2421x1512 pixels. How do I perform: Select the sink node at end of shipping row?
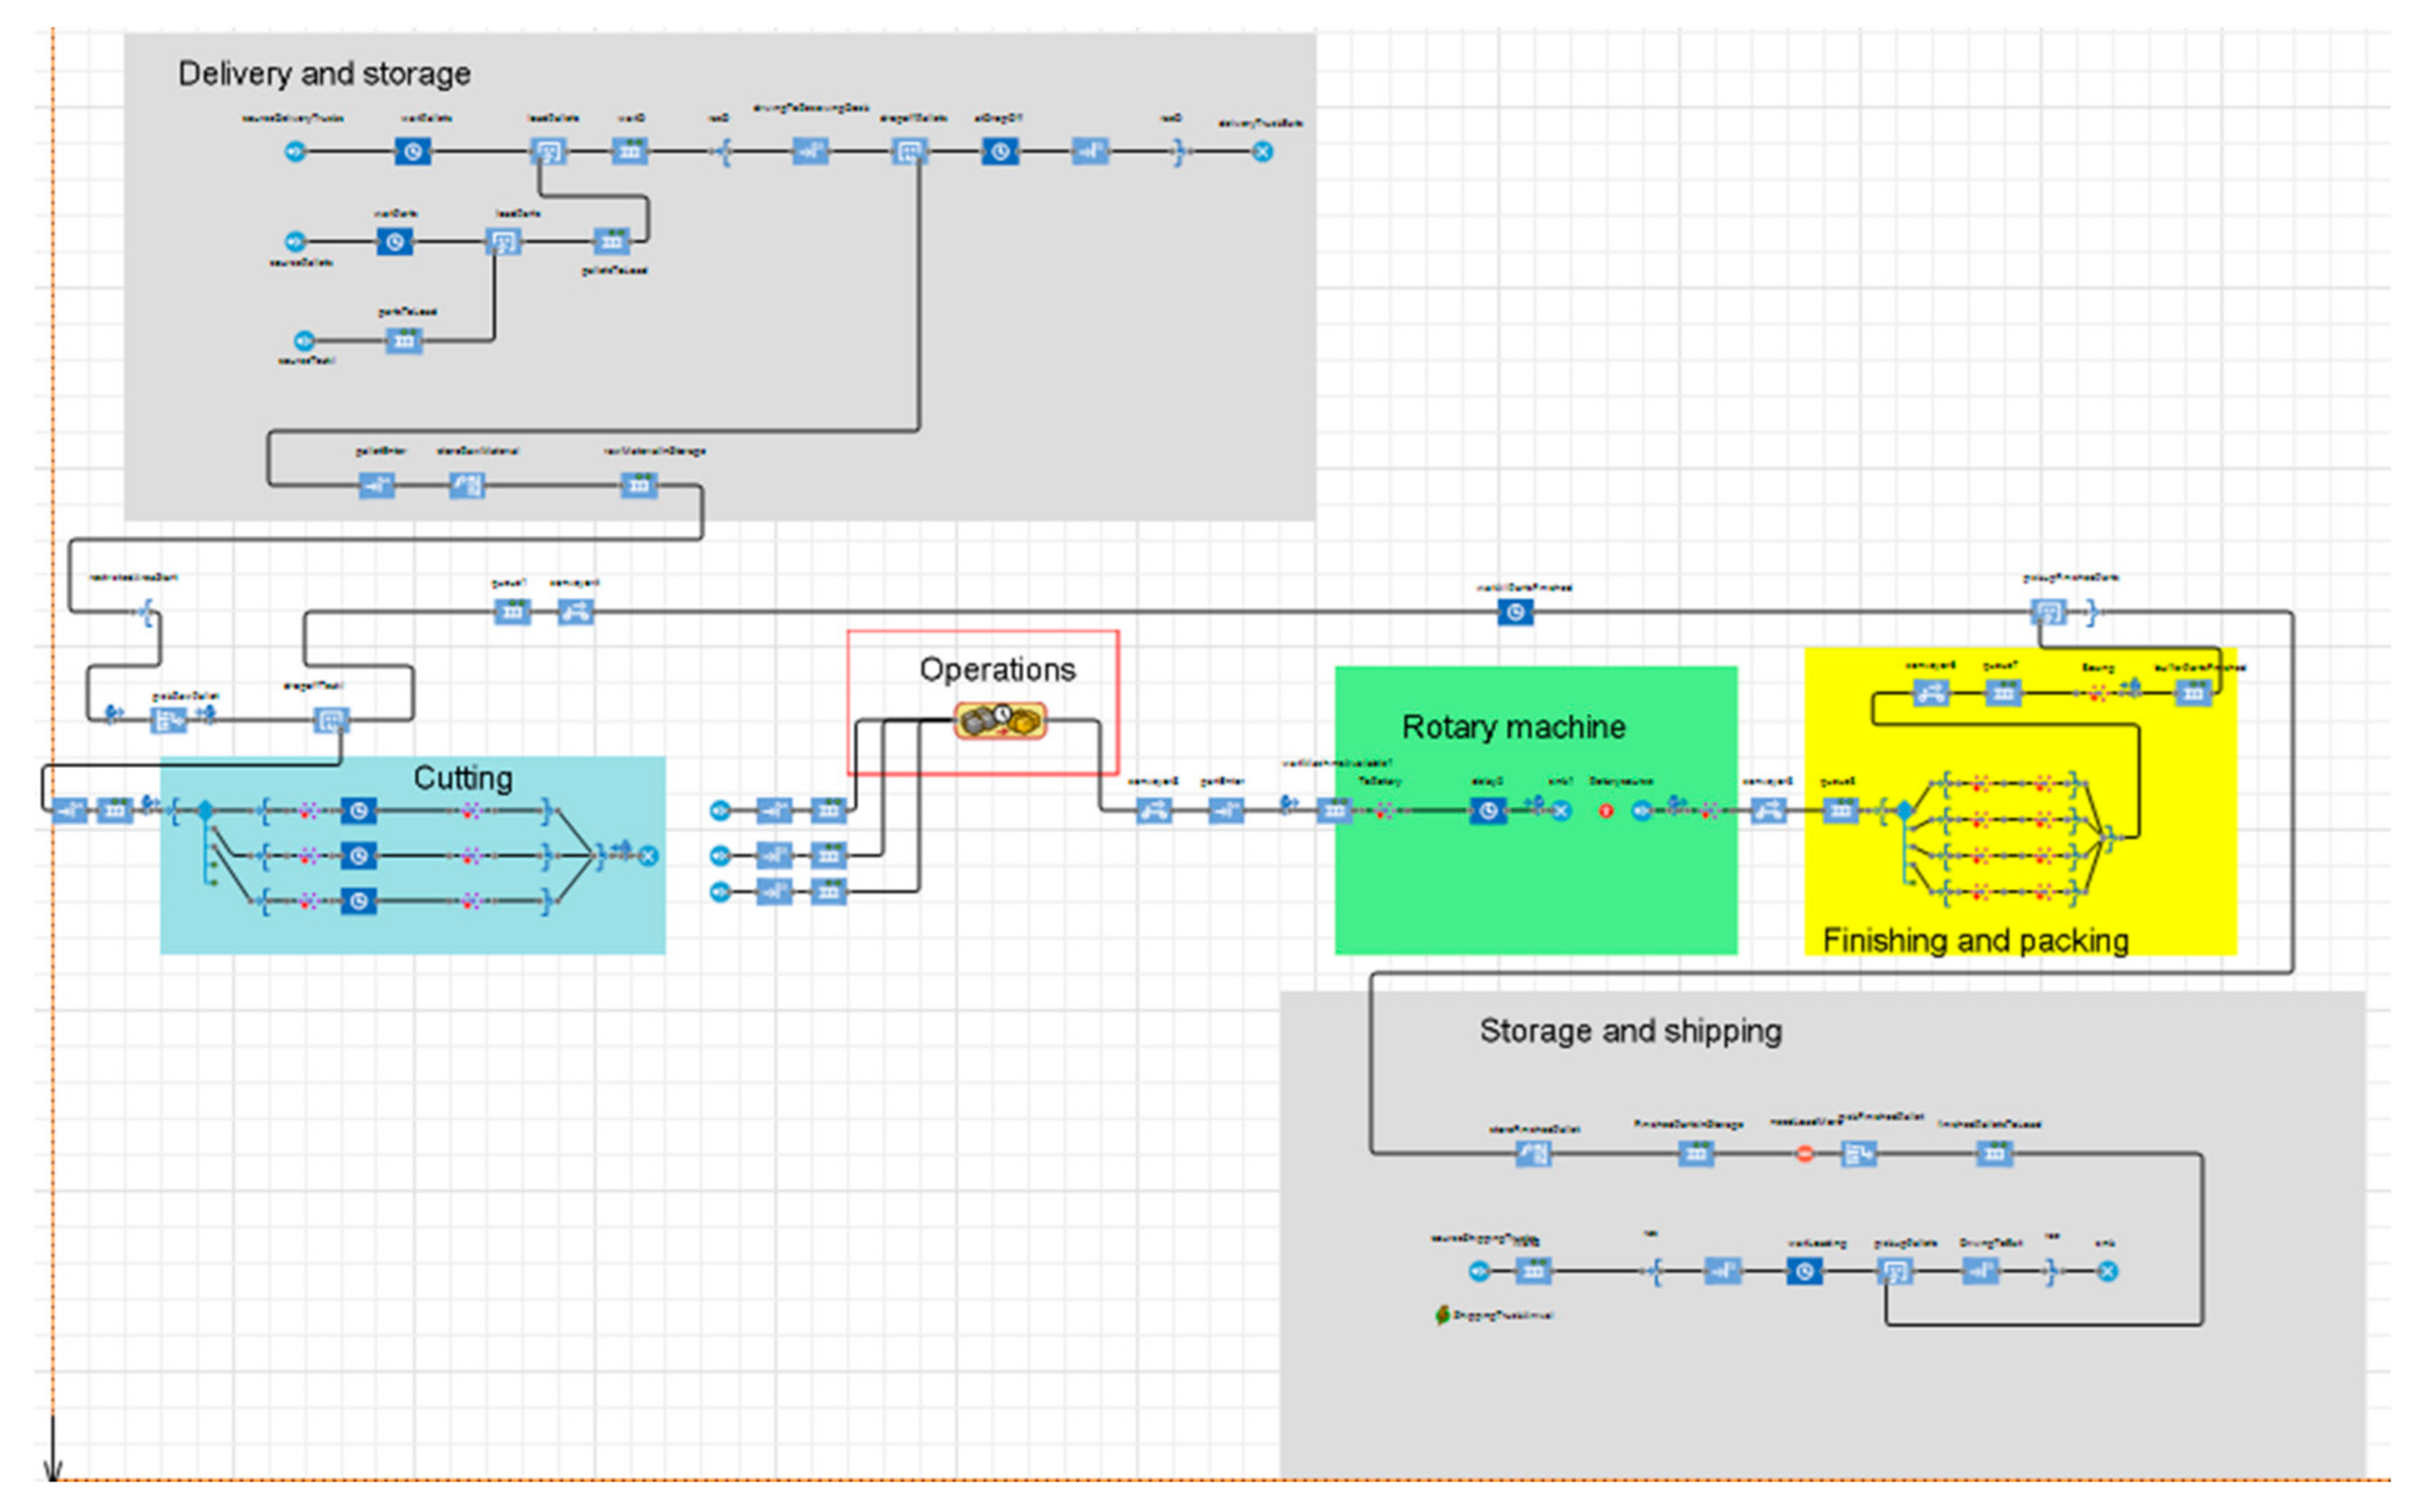coord(2106,1271)
